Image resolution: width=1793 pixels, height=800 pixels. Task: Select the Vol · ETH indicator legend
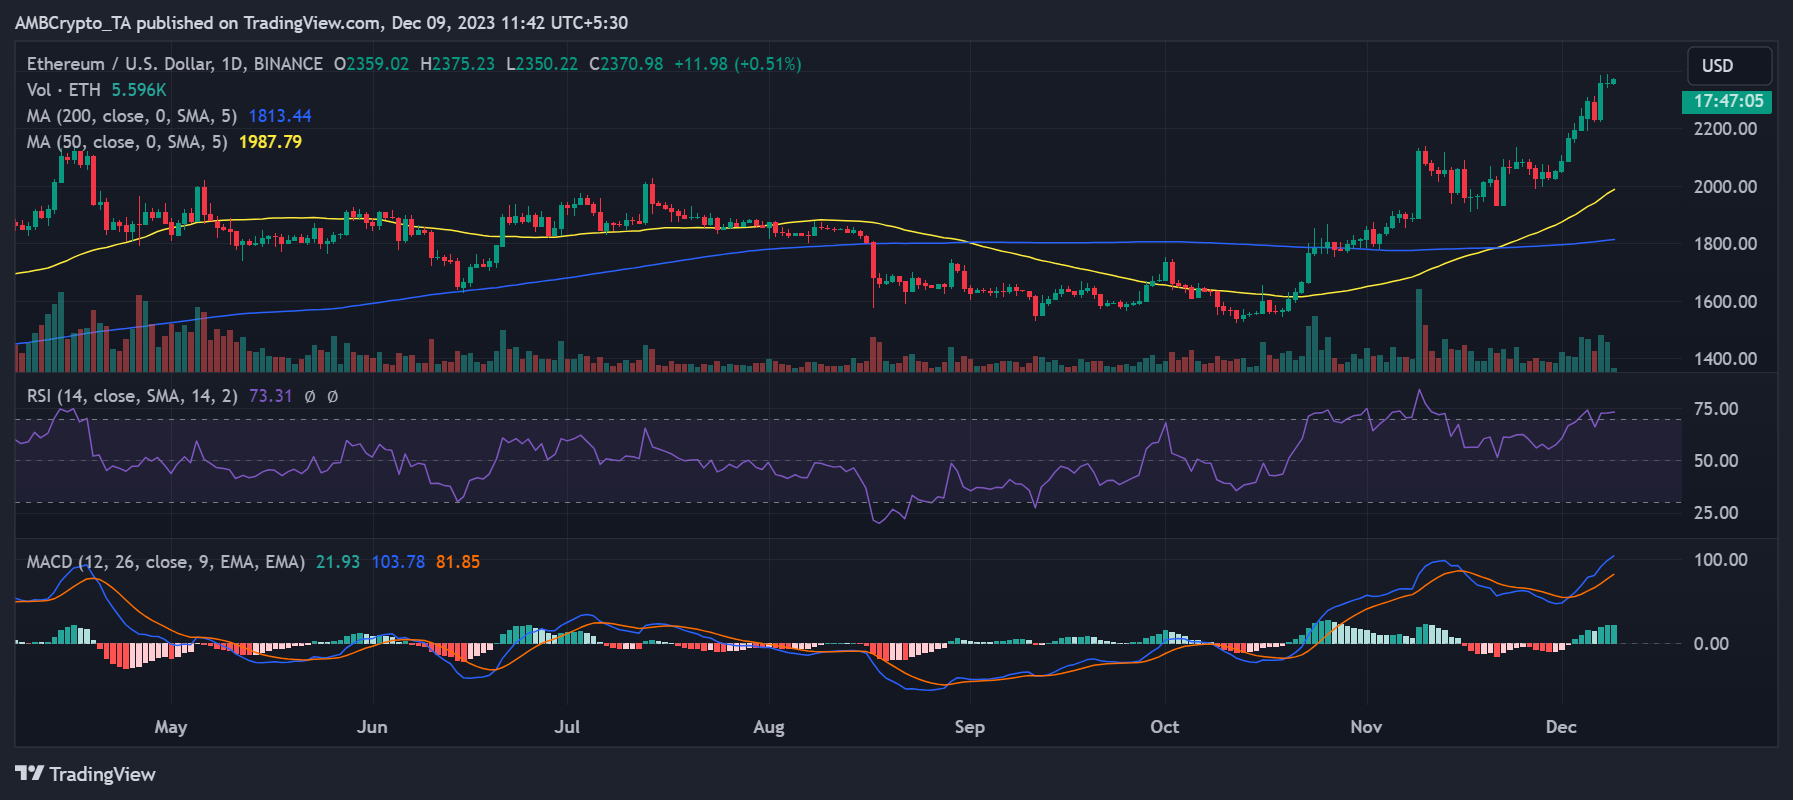[64, 90]
